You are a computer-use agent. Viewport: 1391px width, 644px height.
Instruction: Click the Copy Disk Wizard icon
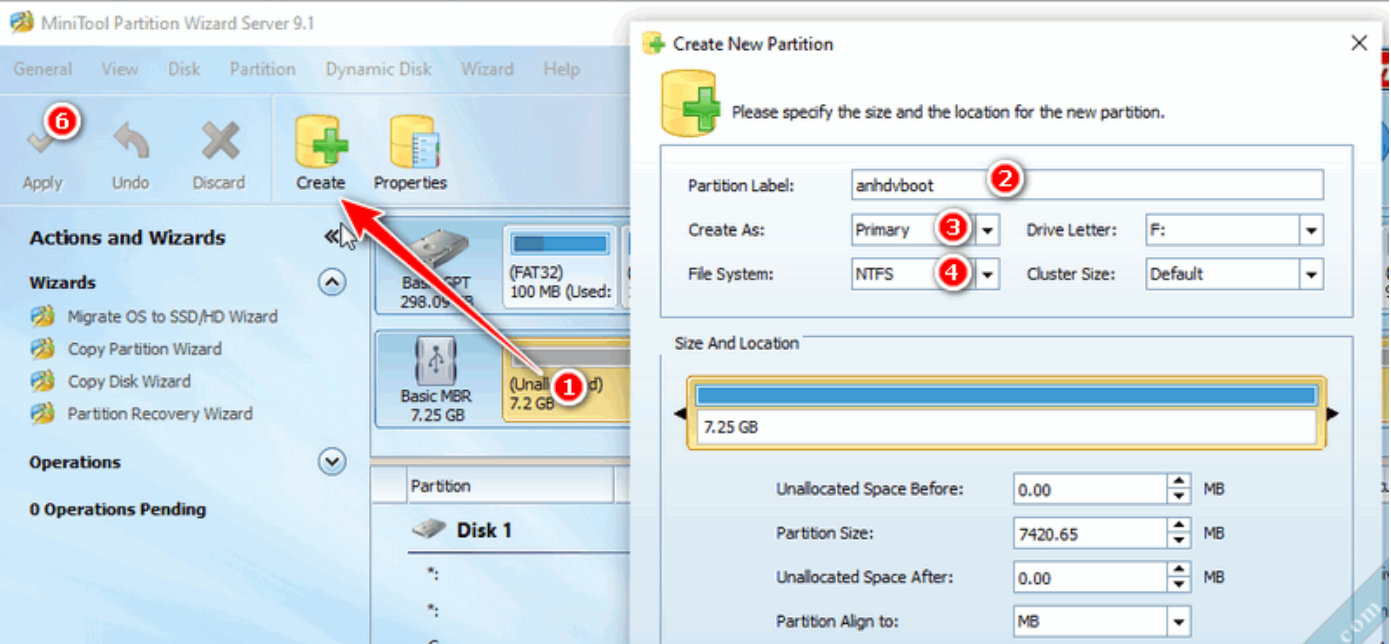(42, 381)
